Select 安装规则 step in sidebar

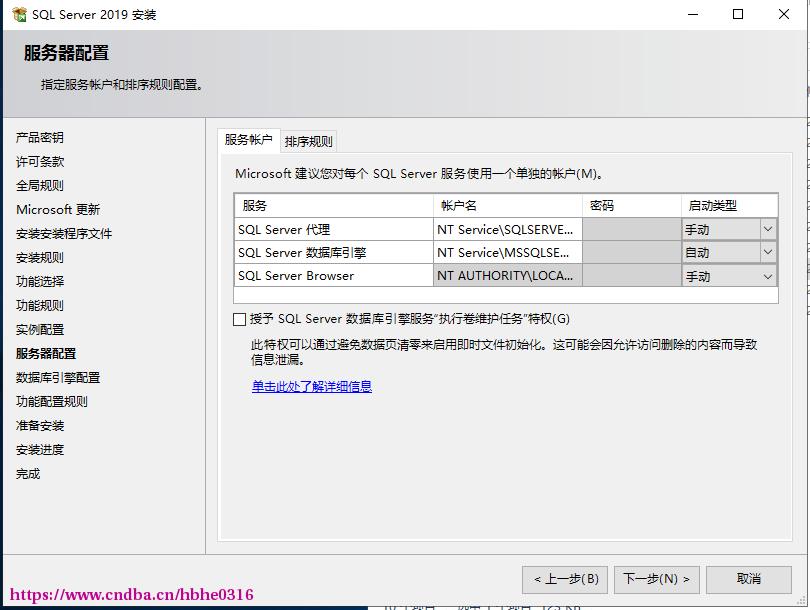(x=40, y=258)
